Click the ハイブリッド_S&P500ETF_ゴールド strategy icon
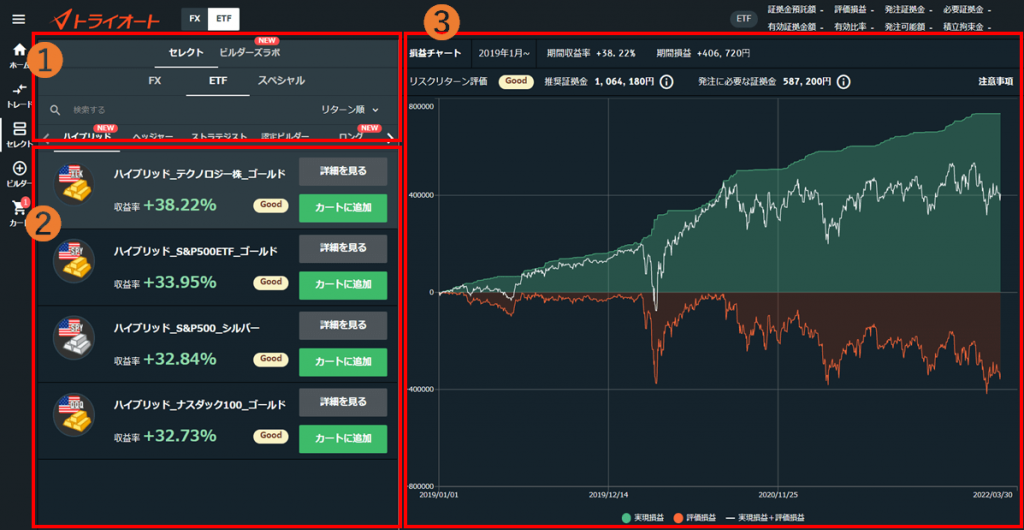 click(x=74, y=261)
